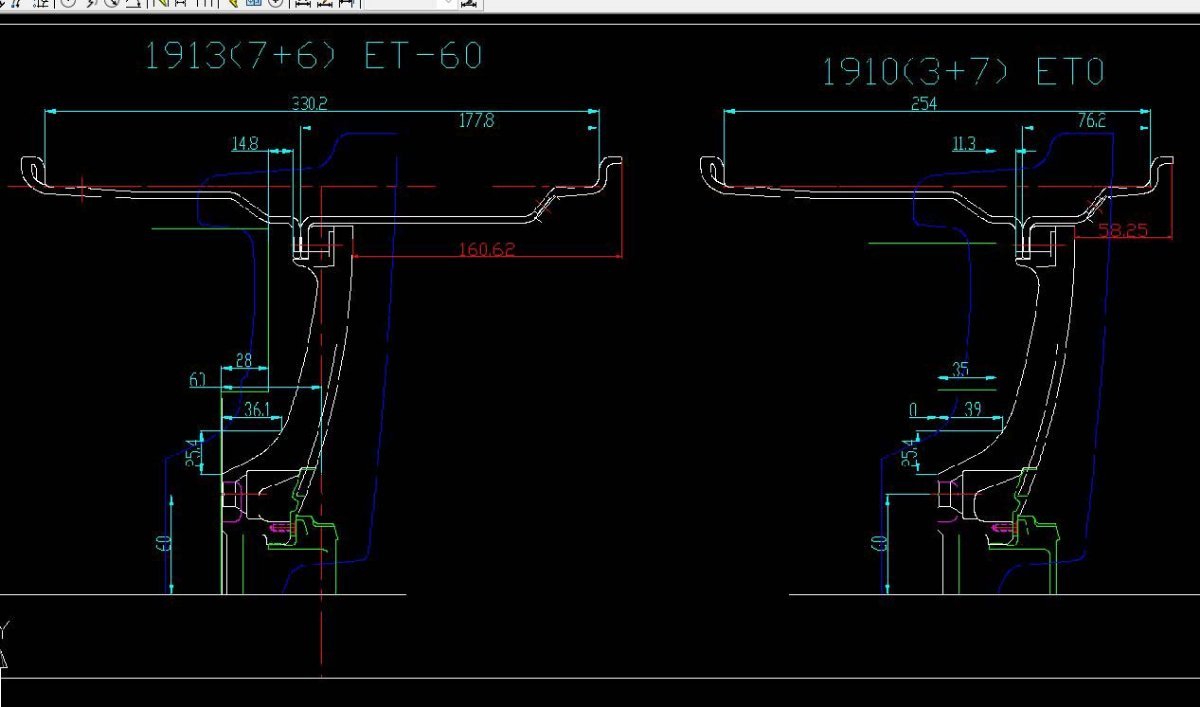Select the Radius dimension tool

[68, 3]
